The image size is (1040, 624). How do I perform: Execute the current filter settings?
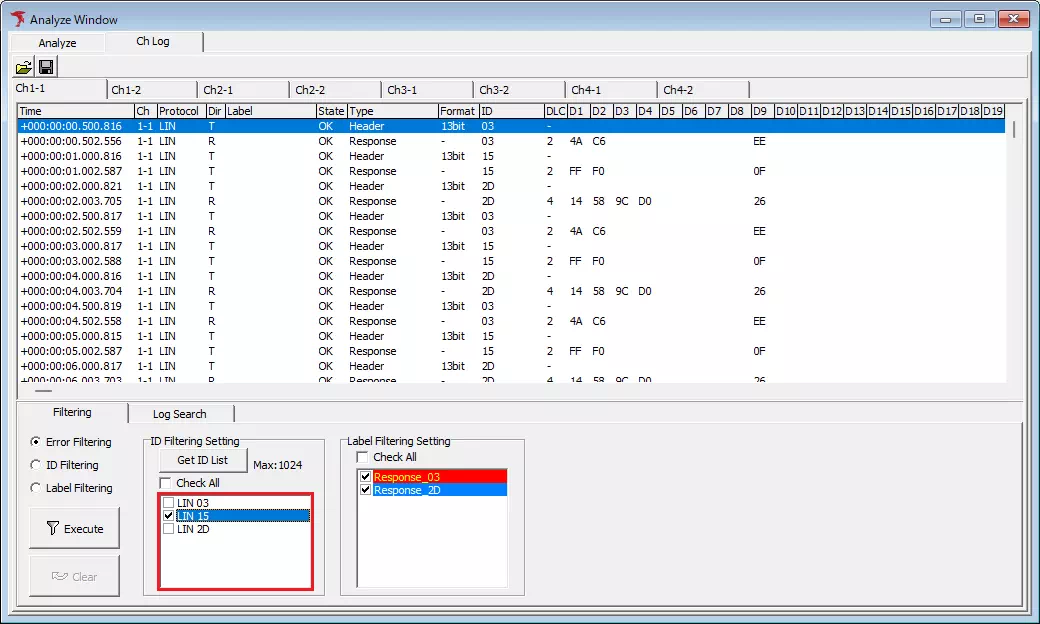tap(74, 528)
